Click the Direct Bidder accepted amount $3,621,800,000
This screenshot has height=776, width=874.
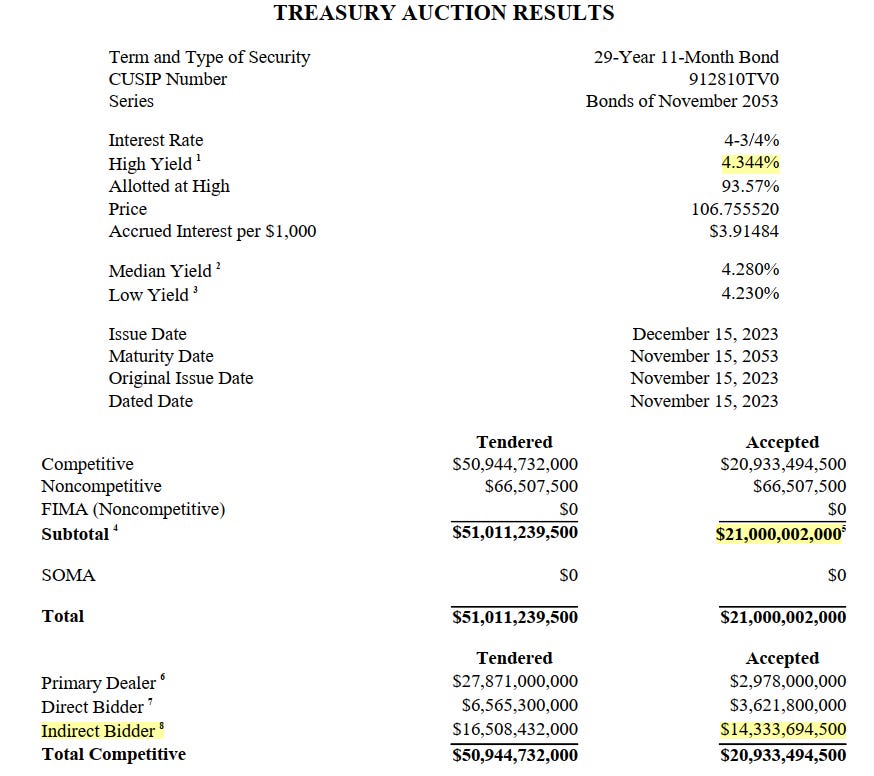pos(782,706)
